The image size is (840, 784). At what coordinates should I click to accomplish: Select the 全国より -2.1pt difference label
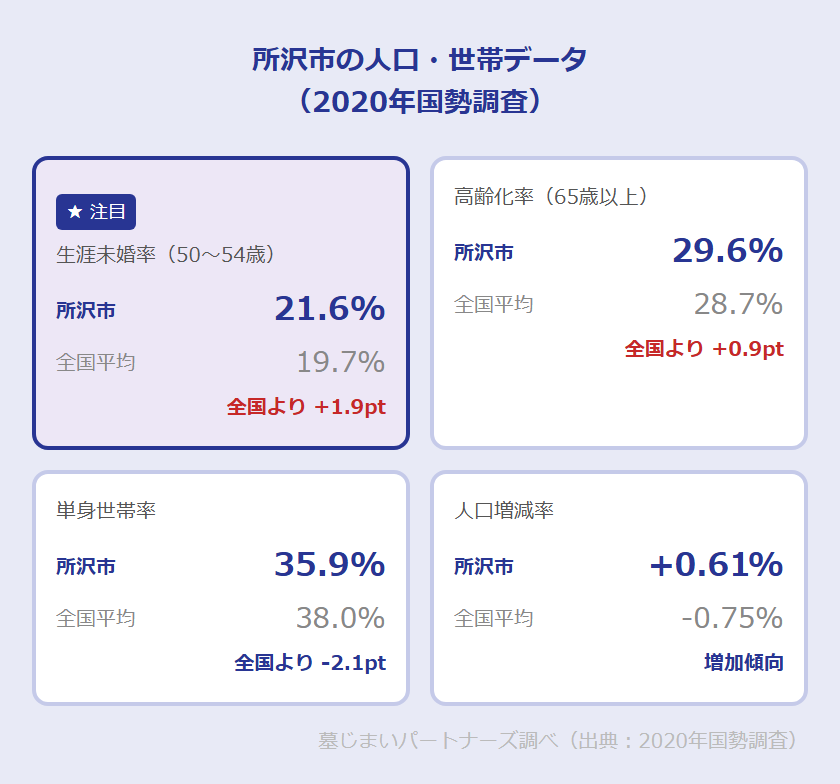pyautogui.click(x=310, y=663)
